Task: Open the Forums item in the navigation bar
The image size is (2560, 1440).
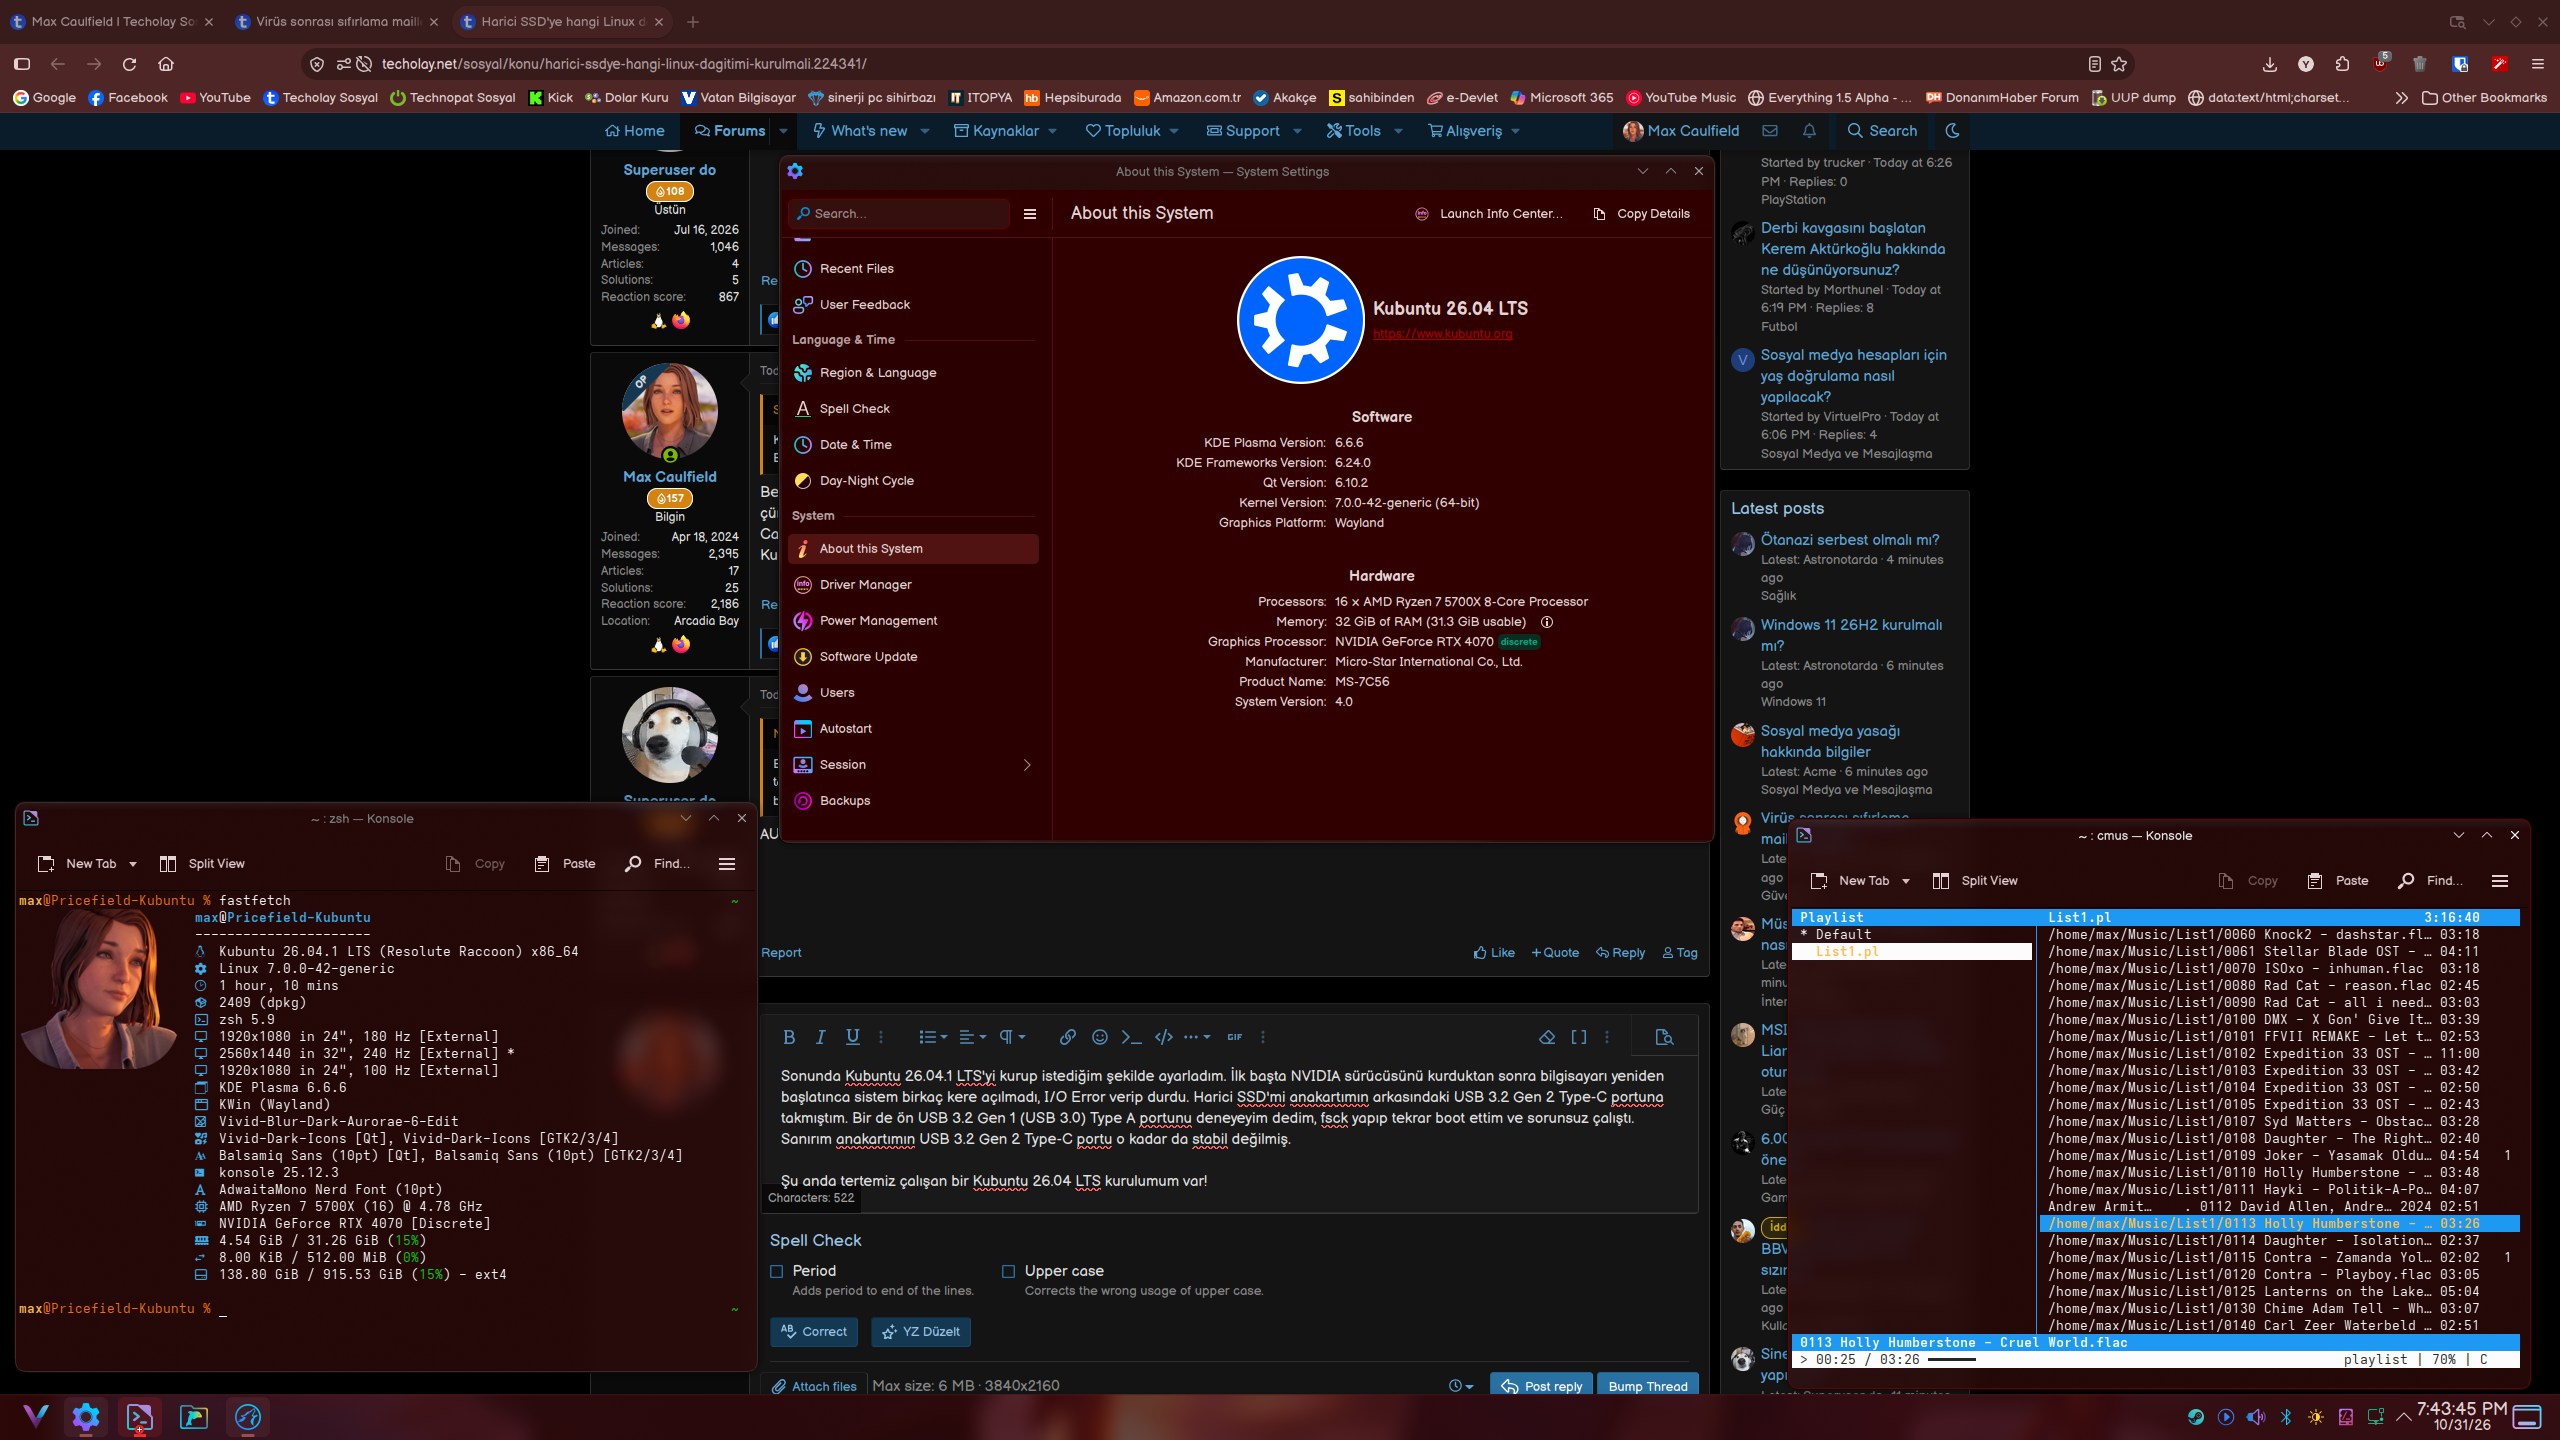Action: pos(729,131)
